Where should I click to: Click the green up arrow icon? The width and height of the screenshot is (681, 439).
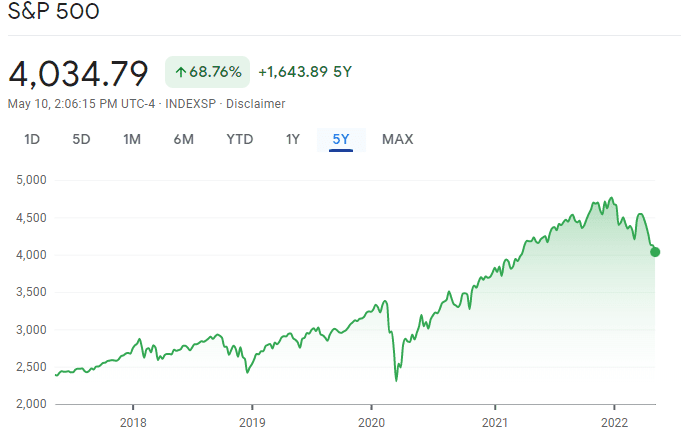click(180, 72)
